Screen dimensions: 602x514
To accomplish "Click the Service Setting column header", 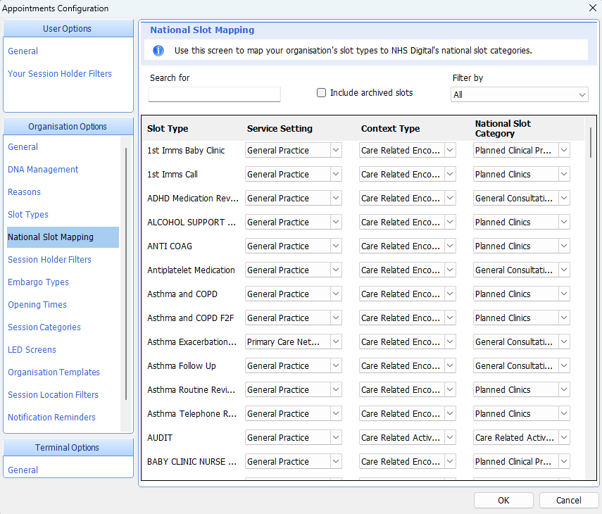I will 280,129.
